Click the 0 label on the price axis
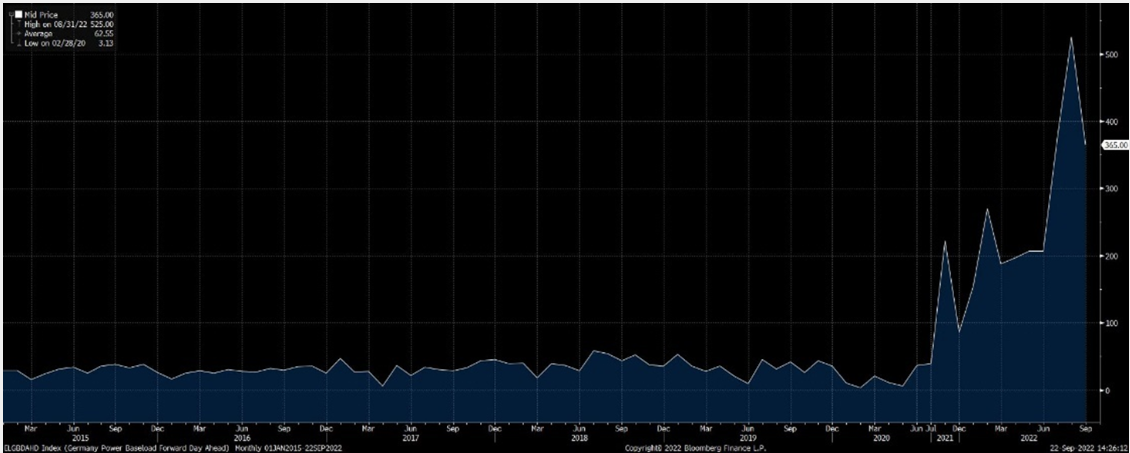This screenshot has height=453, width=1130. [x=1108, y=390]
